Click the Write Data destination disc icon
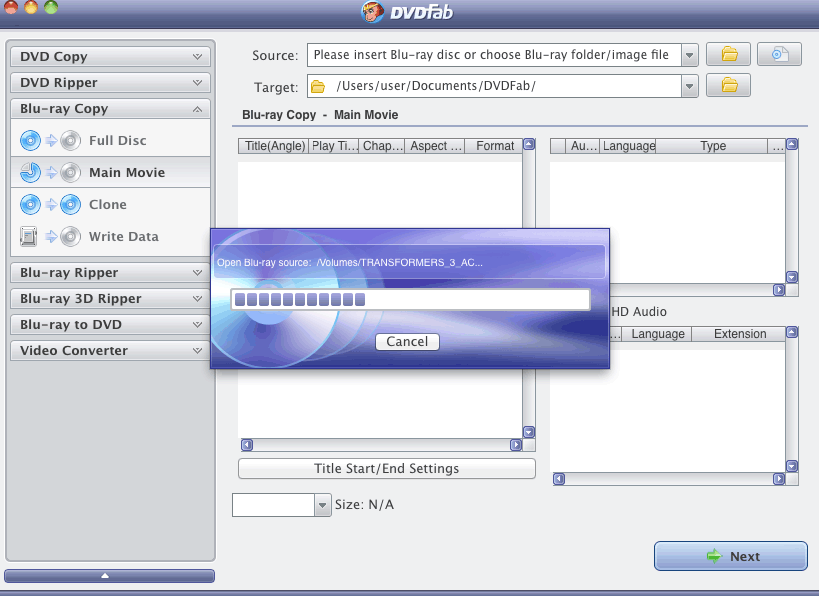The width and height of the screenshot is (819, 596). [x=70, y=237]
